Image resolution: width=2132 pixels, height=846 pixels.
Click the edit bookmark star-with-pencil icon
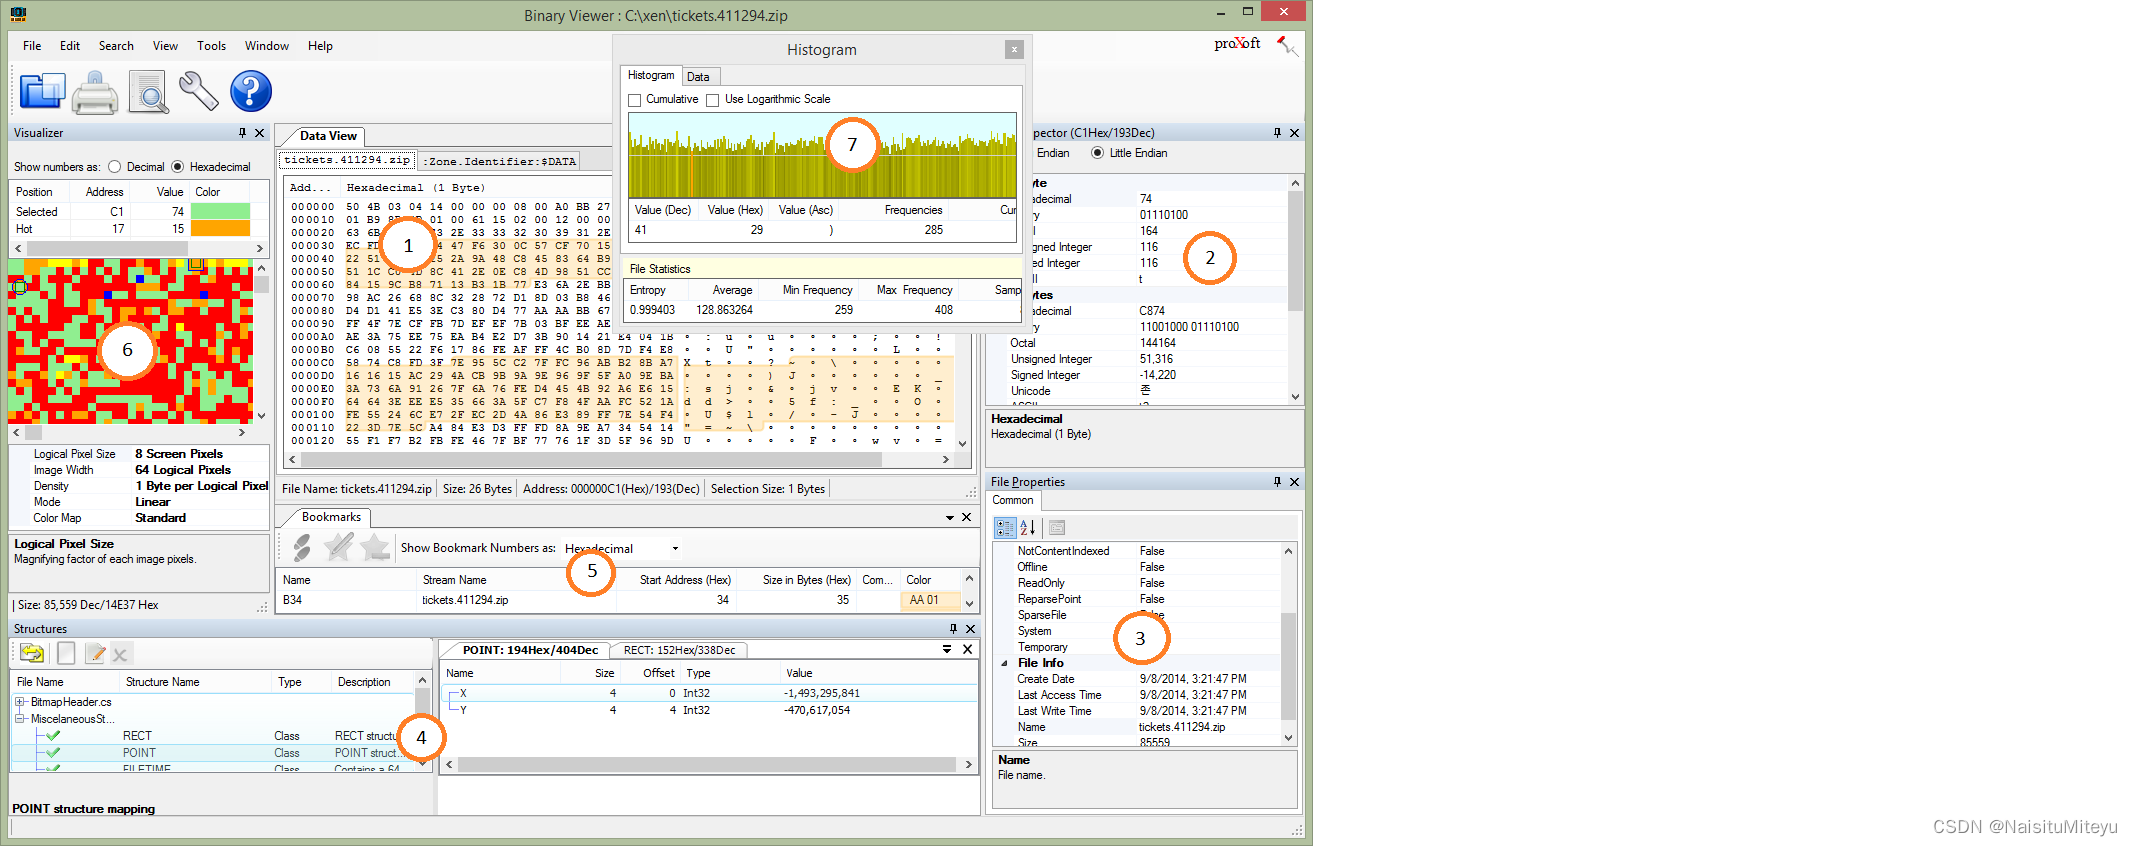point(339,547)
